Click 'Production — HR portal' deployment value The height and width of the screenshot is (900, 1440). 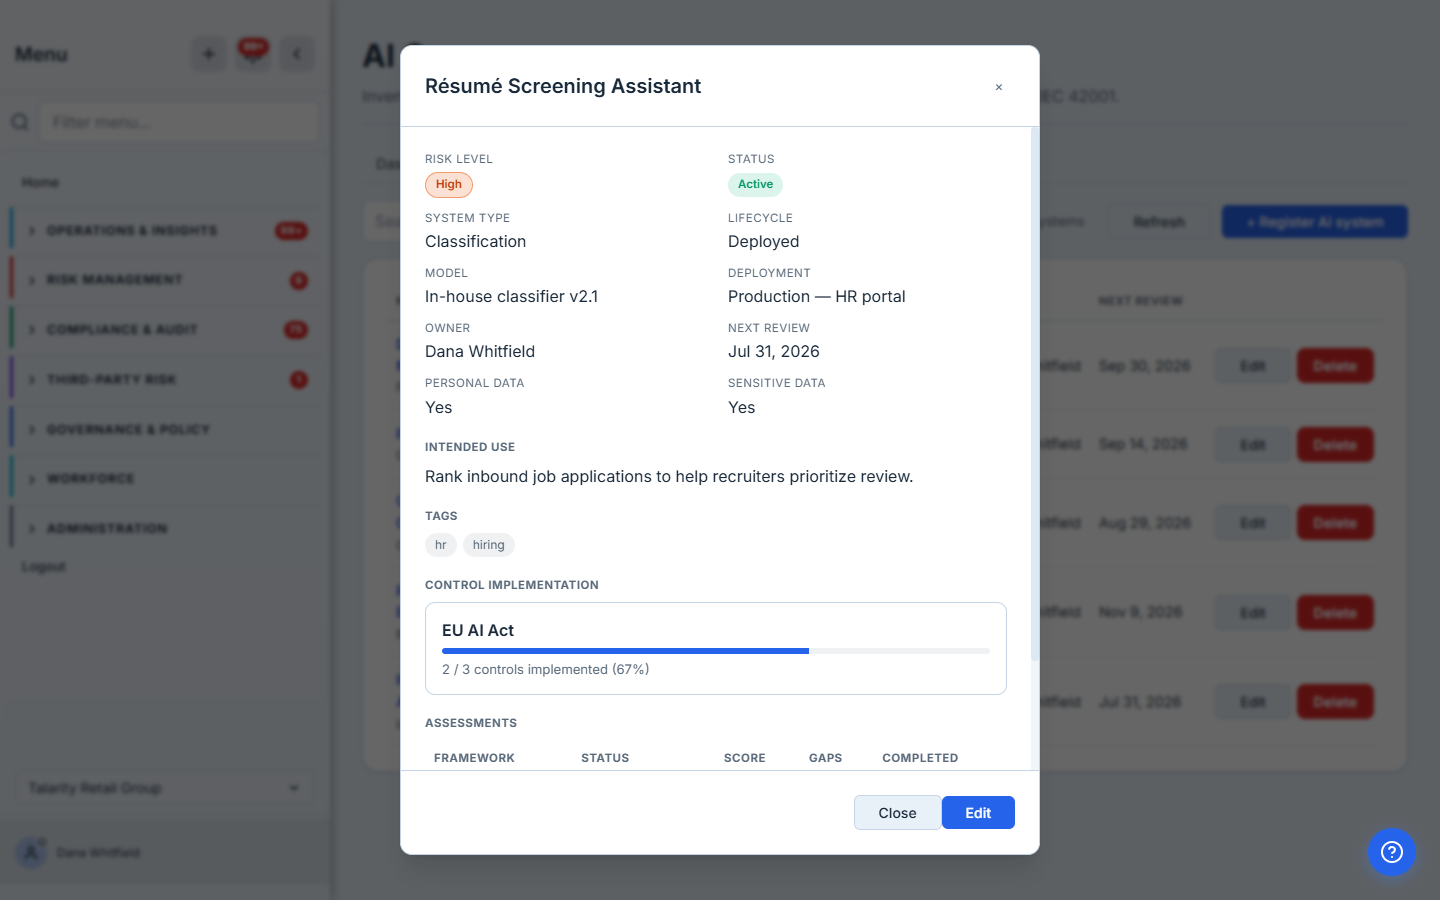coord(817,296)
